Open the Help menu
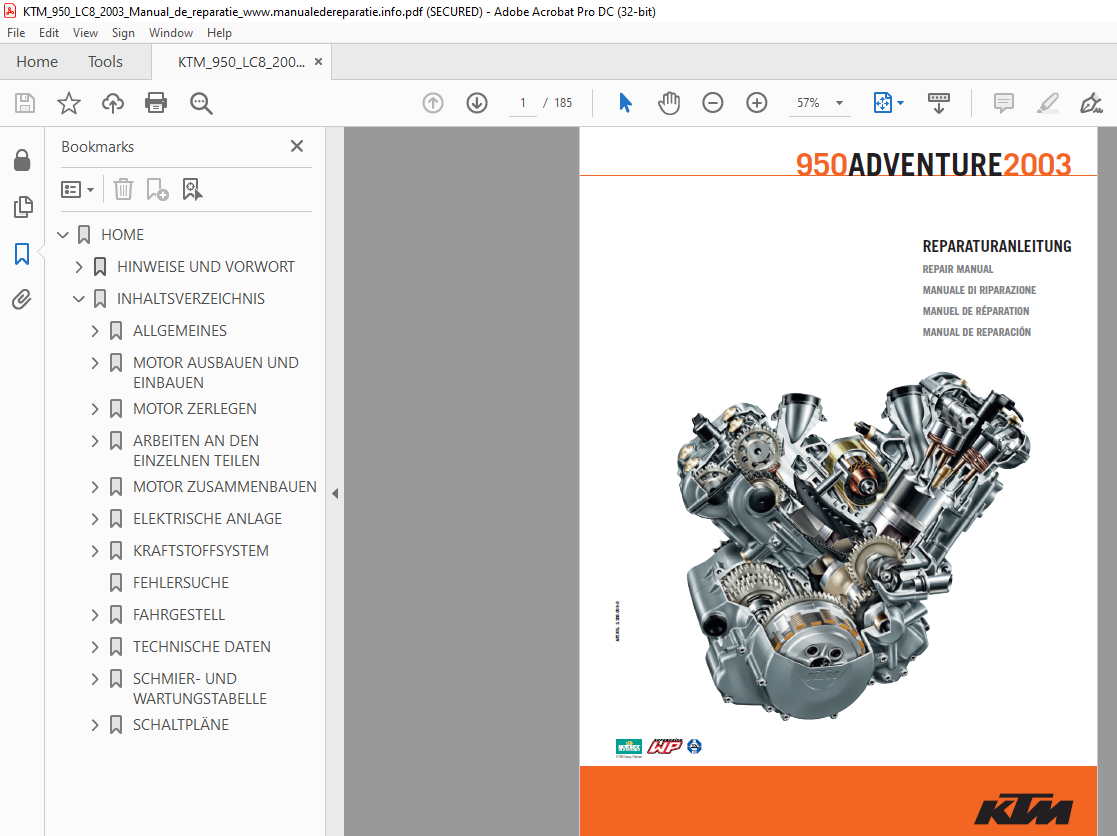The image size is (1117, 836). [219, 33]
